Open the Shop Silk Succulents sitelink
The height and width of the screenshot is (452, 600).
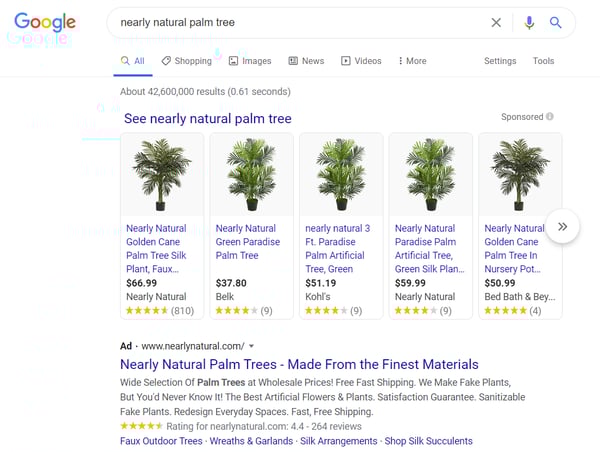[x=429, y=441]
